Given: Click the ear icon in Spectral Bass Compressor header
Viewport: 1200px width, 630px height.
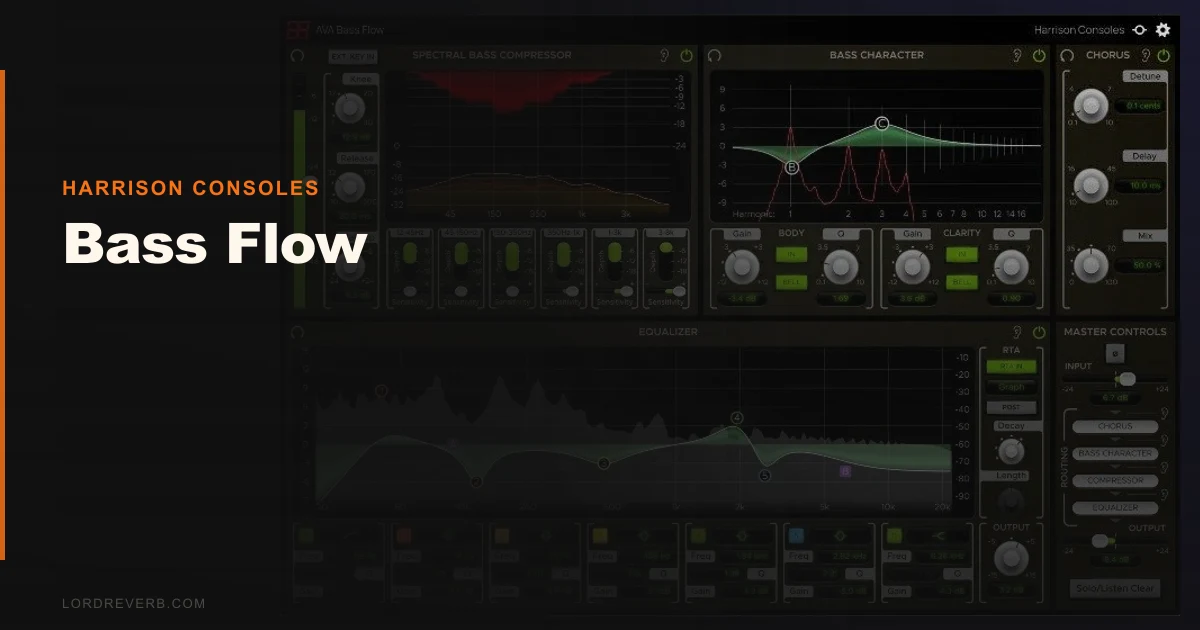Looking at the screenshot, I should click(665, 56).
